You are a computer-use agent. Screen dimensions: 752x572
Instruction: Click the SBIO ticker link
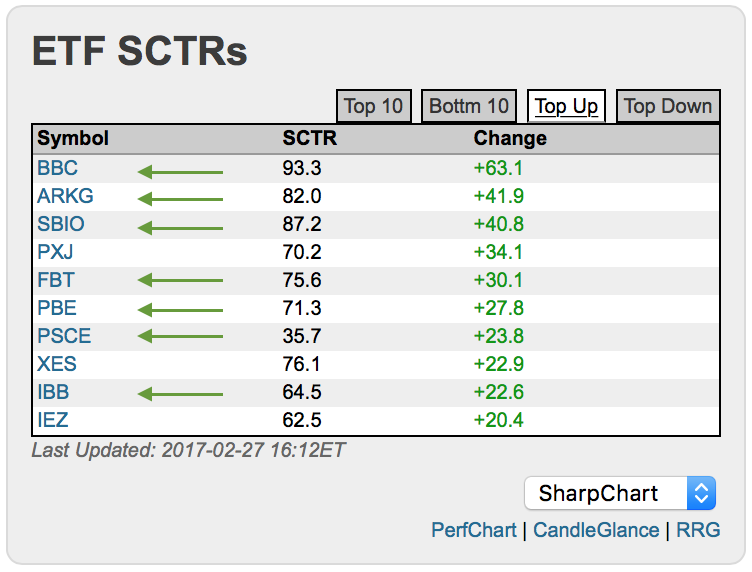(x=61, y=224)
